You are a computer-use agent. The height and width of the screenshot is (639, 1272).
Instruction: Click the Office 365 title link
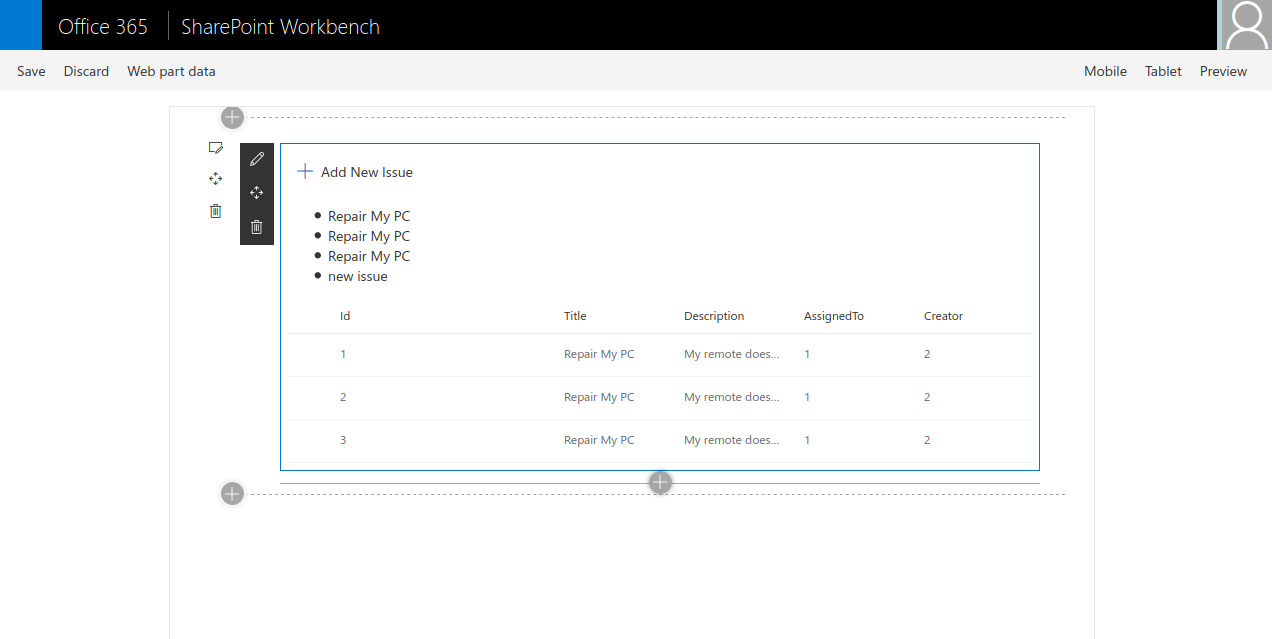[x=103, y=27]
